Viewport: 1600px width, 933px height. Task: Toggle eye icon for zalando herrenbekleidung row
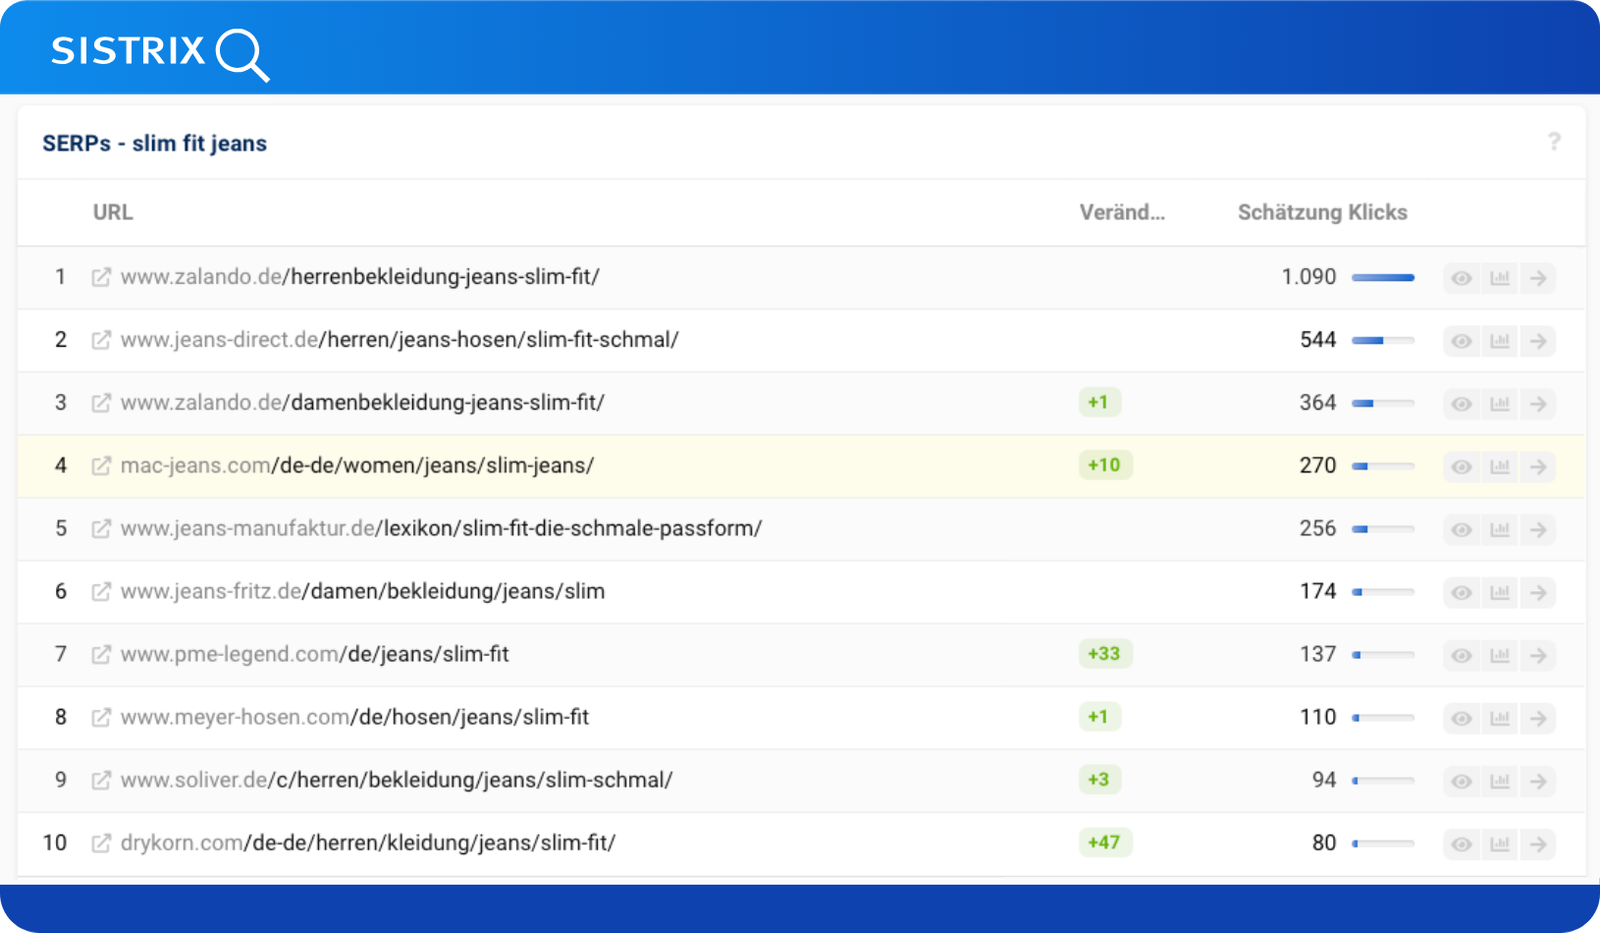click(1461, 278)
